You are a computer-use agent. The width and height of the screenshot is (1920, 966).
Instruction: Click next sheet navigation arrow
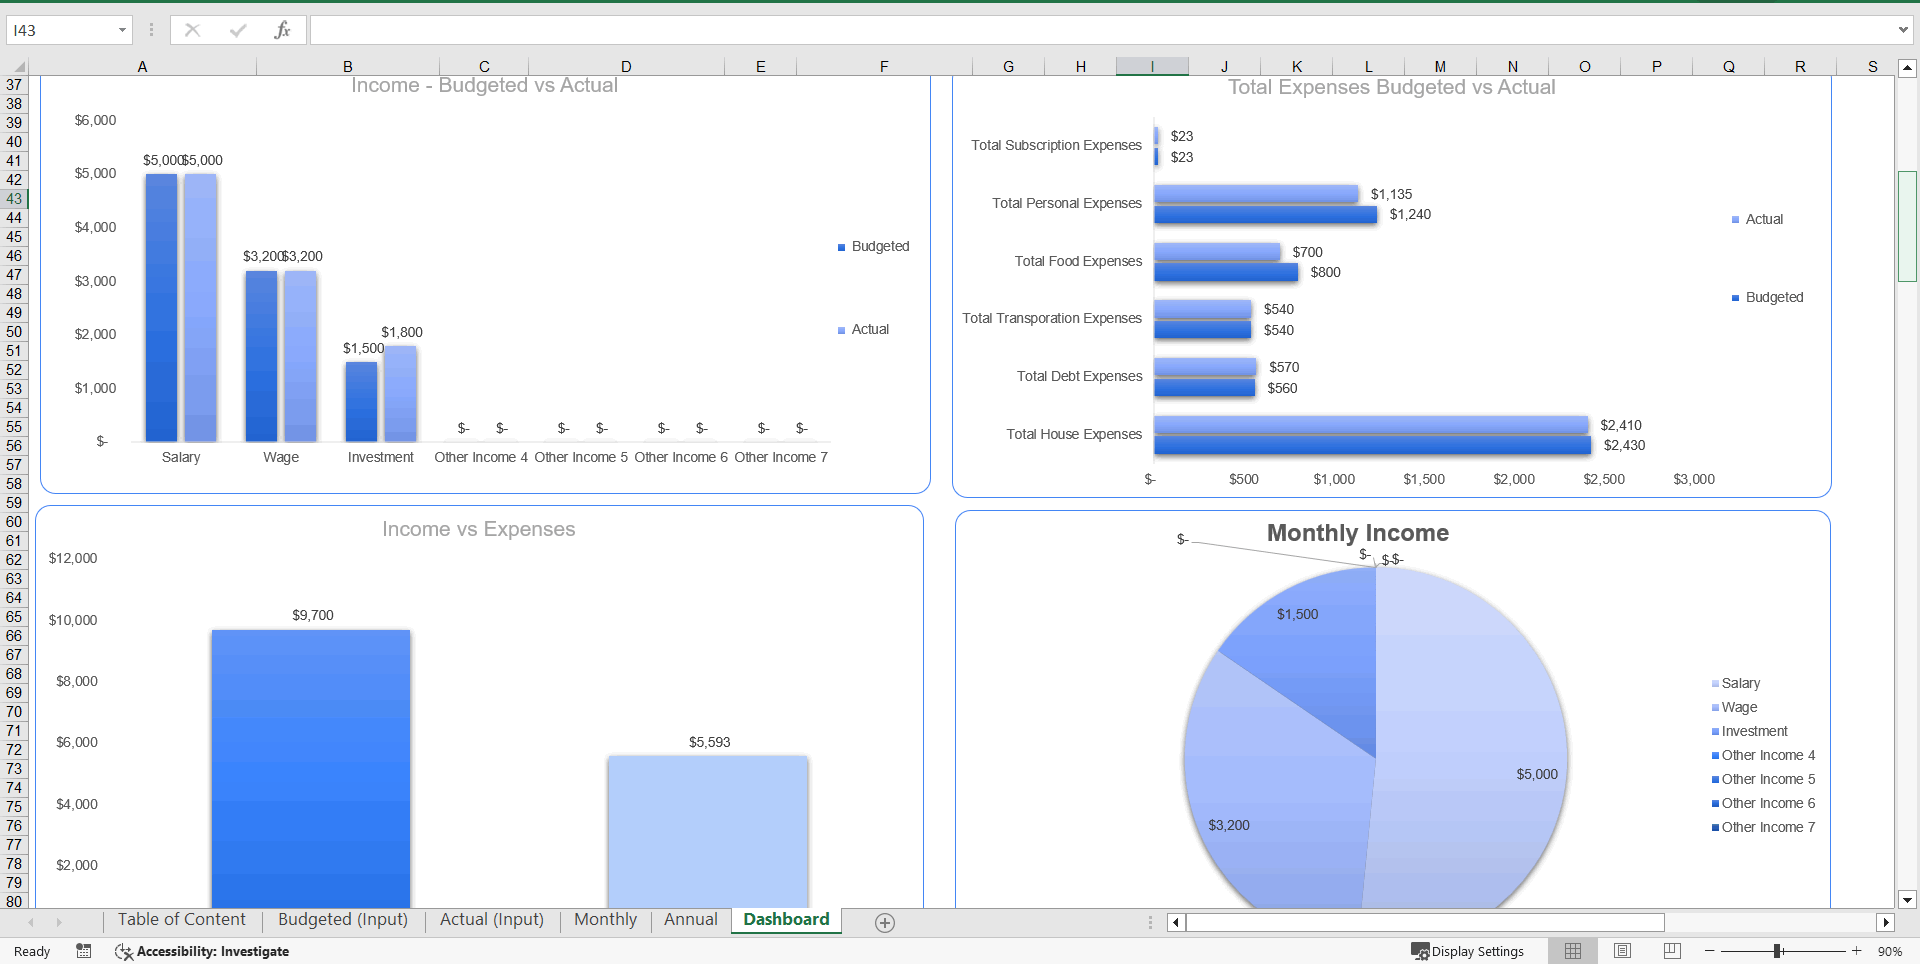(x=59, y=922)
